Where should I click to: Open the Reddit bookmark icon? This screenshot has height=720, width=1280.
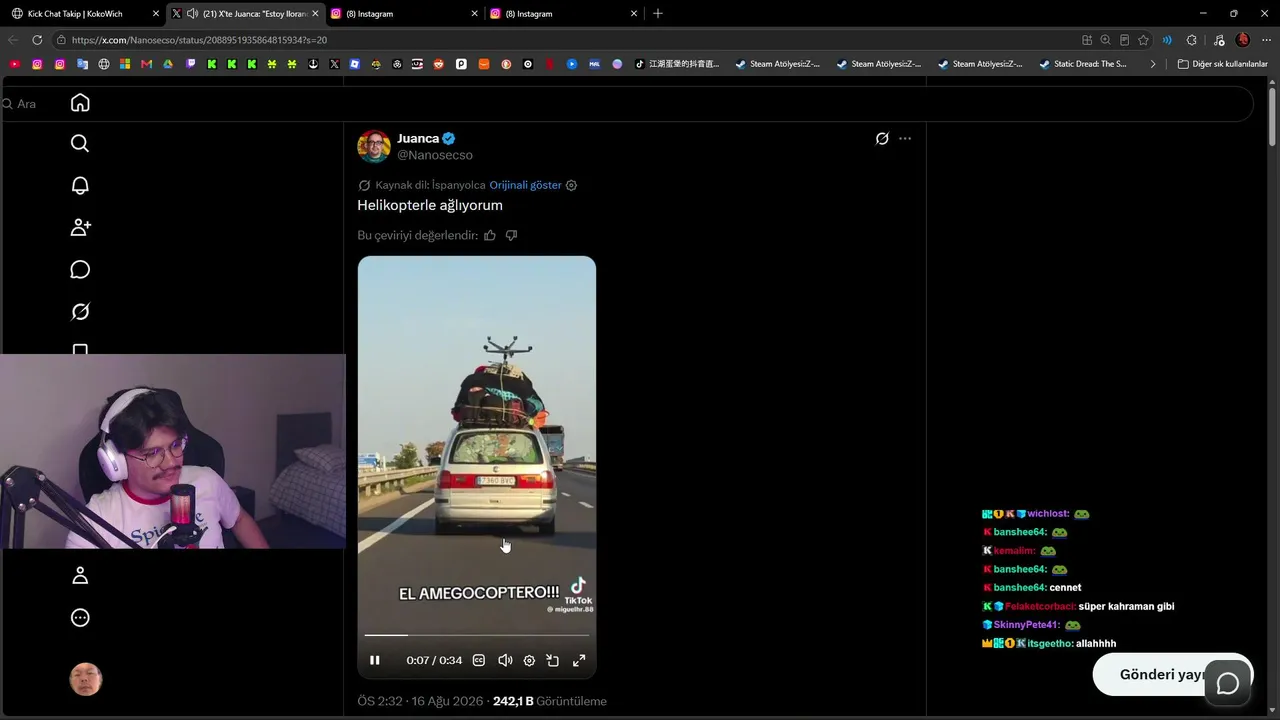[438, 64]
